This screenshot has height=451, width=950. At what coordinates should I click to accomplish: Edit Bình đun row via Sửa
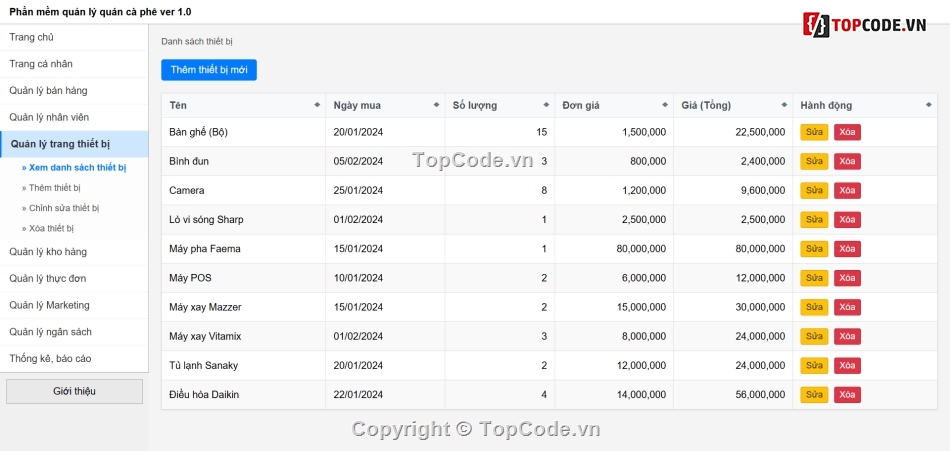(814, 161)
